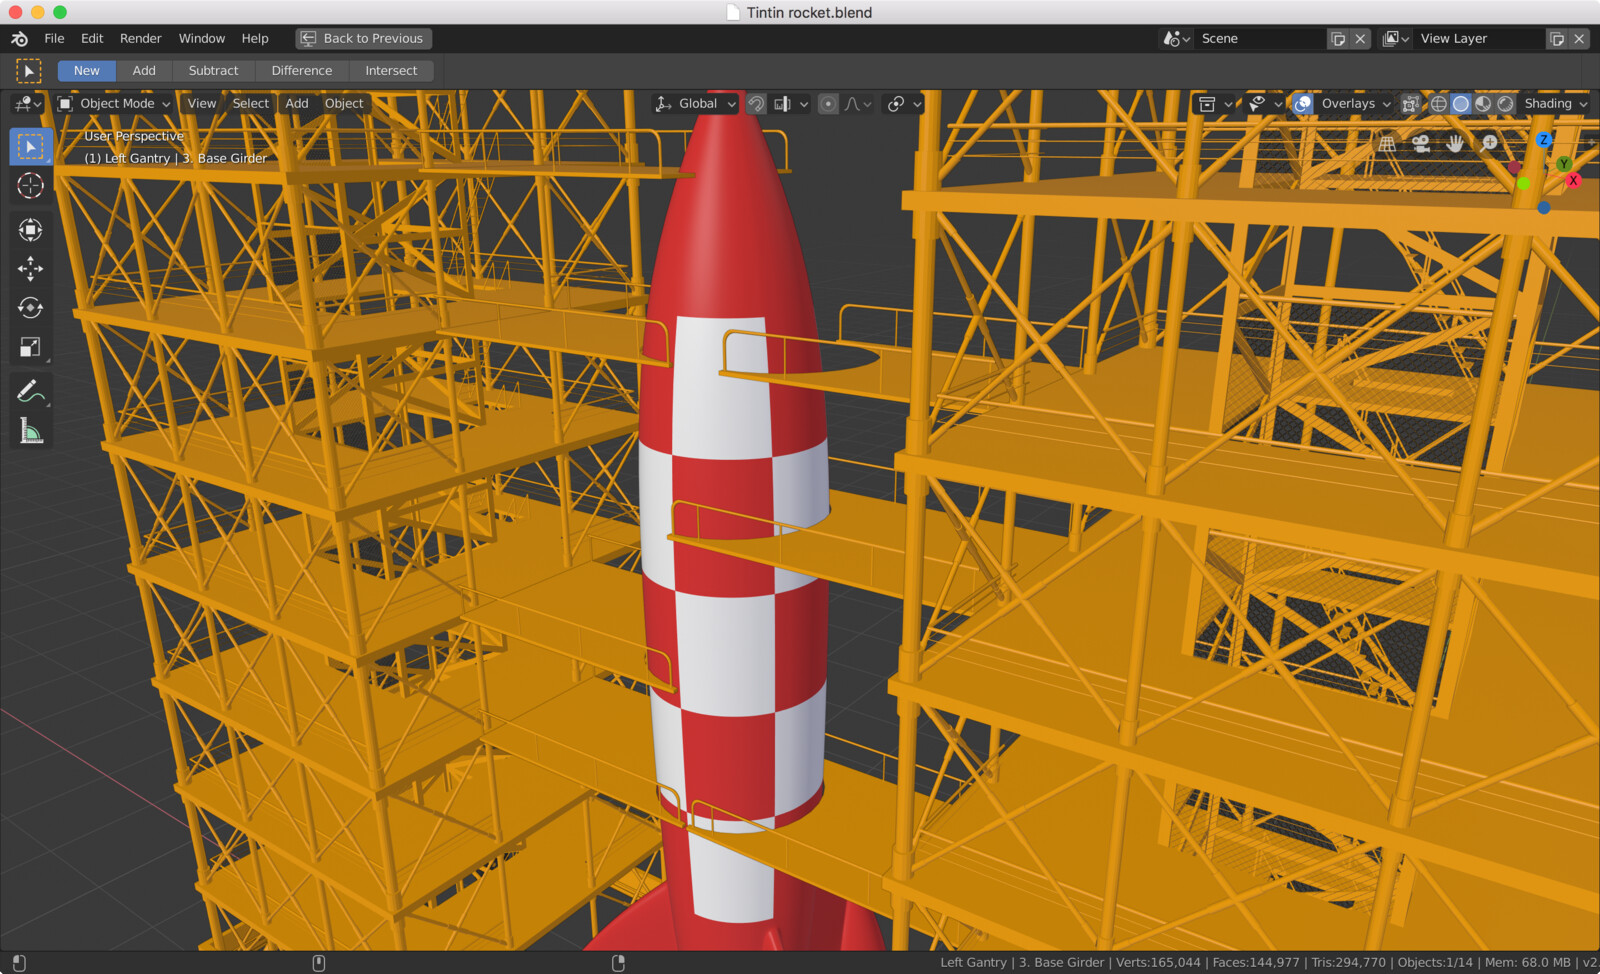
Task: Select the Select Box tool
Action: coord(31,147)
